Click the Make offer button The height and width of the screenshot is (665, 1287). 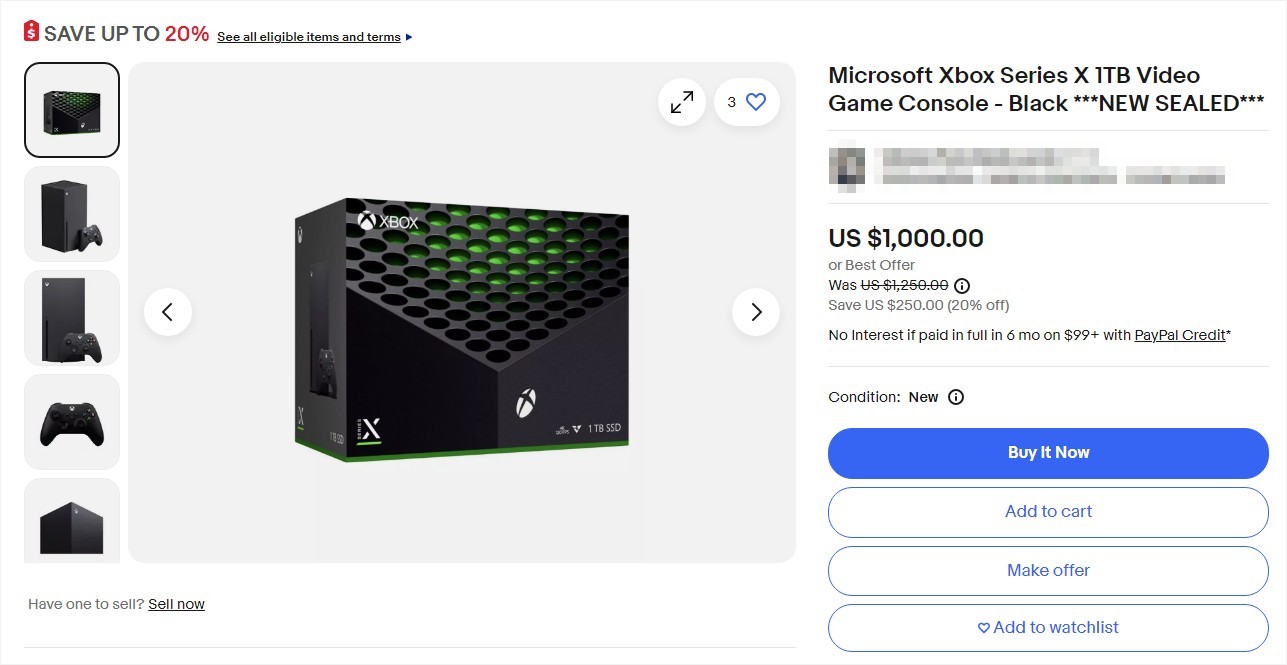(x=1047, y=570)
